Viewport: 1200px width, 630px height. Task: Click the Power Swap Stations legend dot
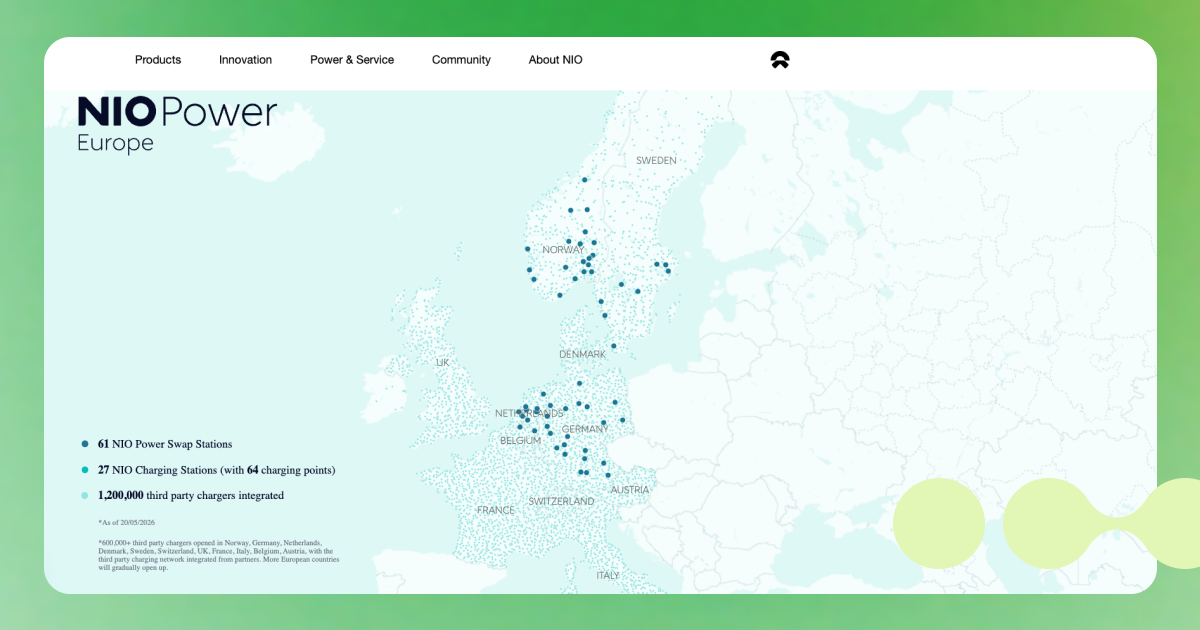pos(85,444)
